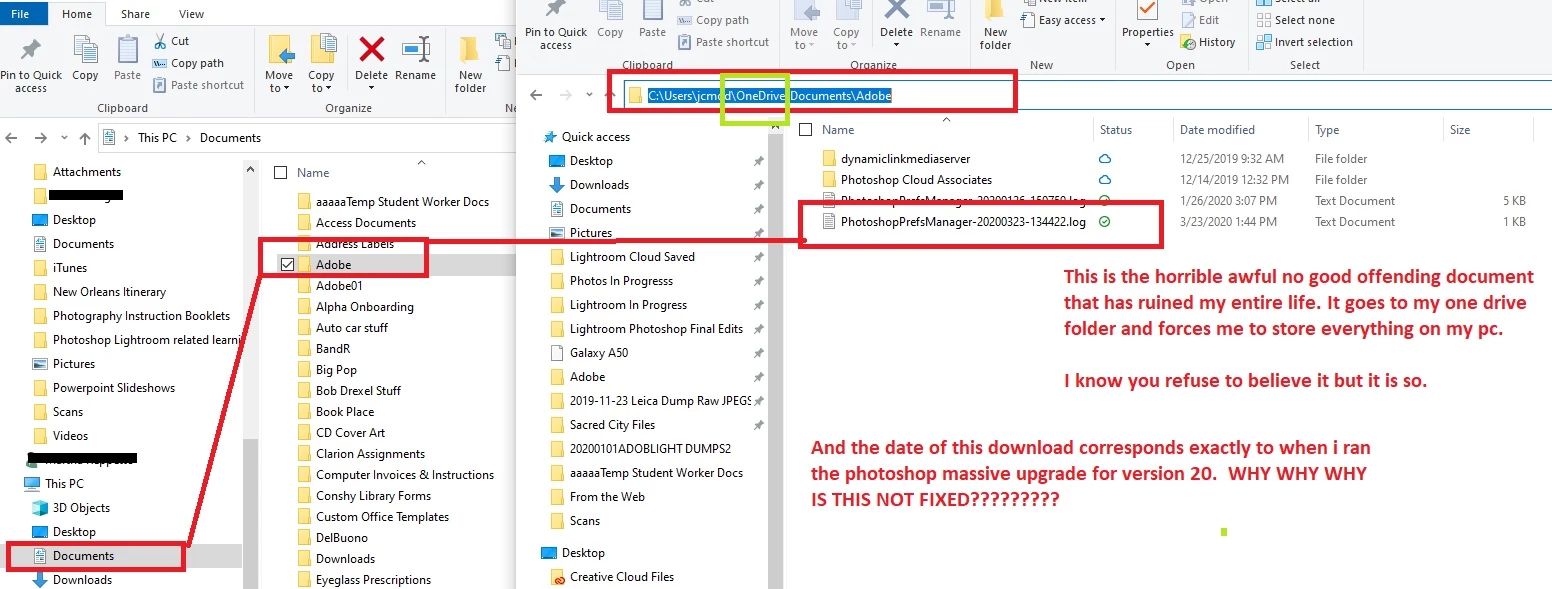Screen dimensions: 1552x589
Task: Select Creative Cloud Files in Adobe window
Action: click(x=622, y=577)
